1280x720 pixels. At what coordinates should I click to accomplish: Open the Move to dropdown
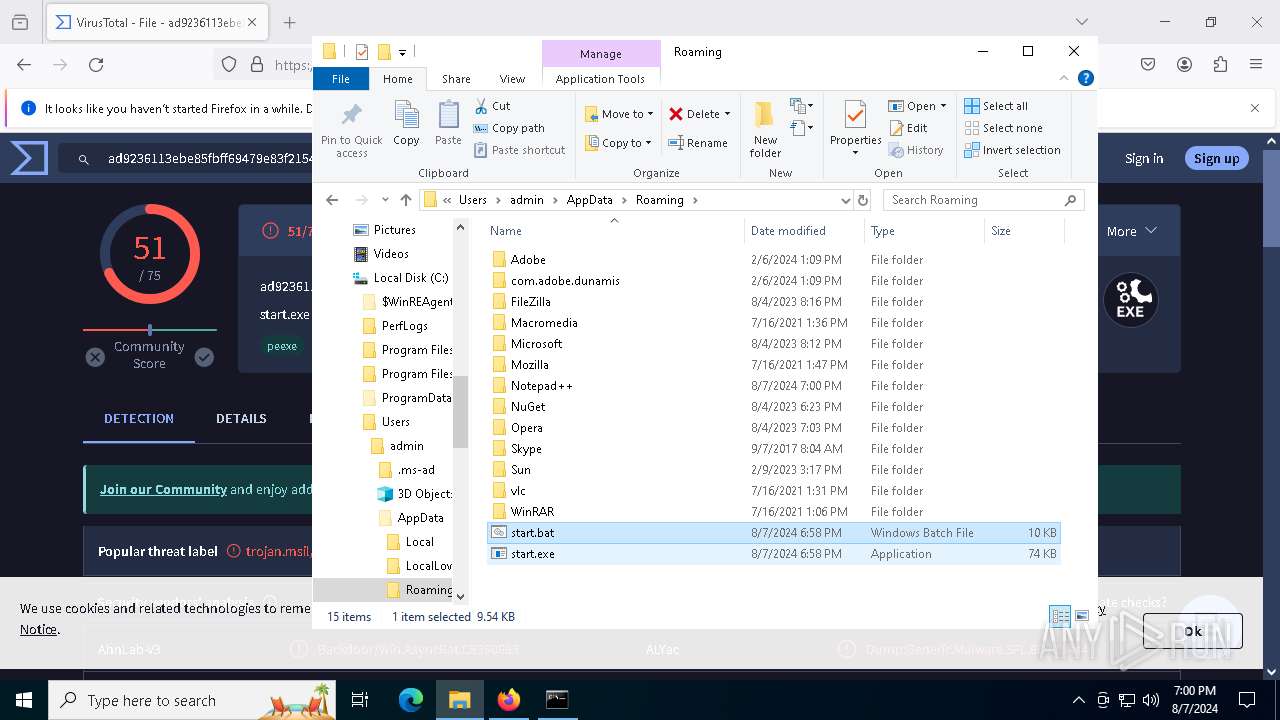619,114
